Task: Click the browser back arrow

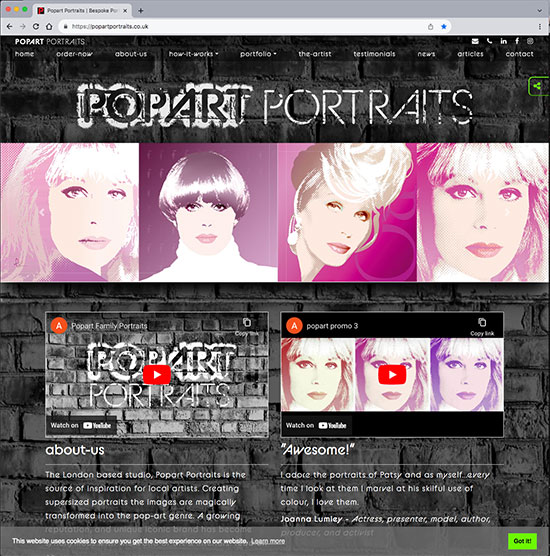Action: tap(10, 27)
